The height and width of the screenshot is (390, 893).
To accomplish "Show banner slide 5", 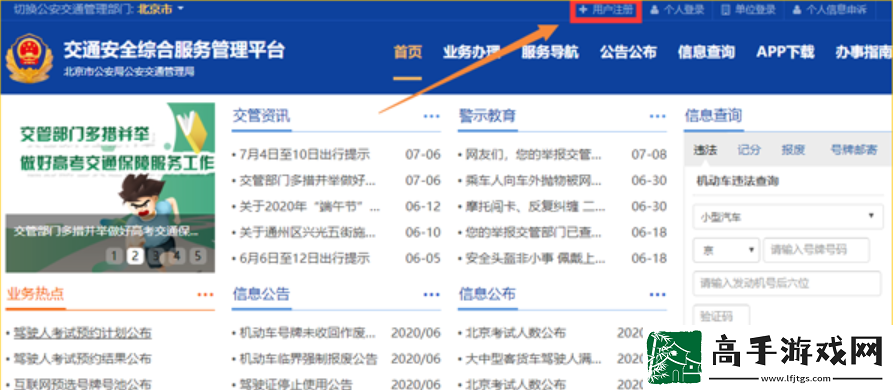I will click(198, 256).
